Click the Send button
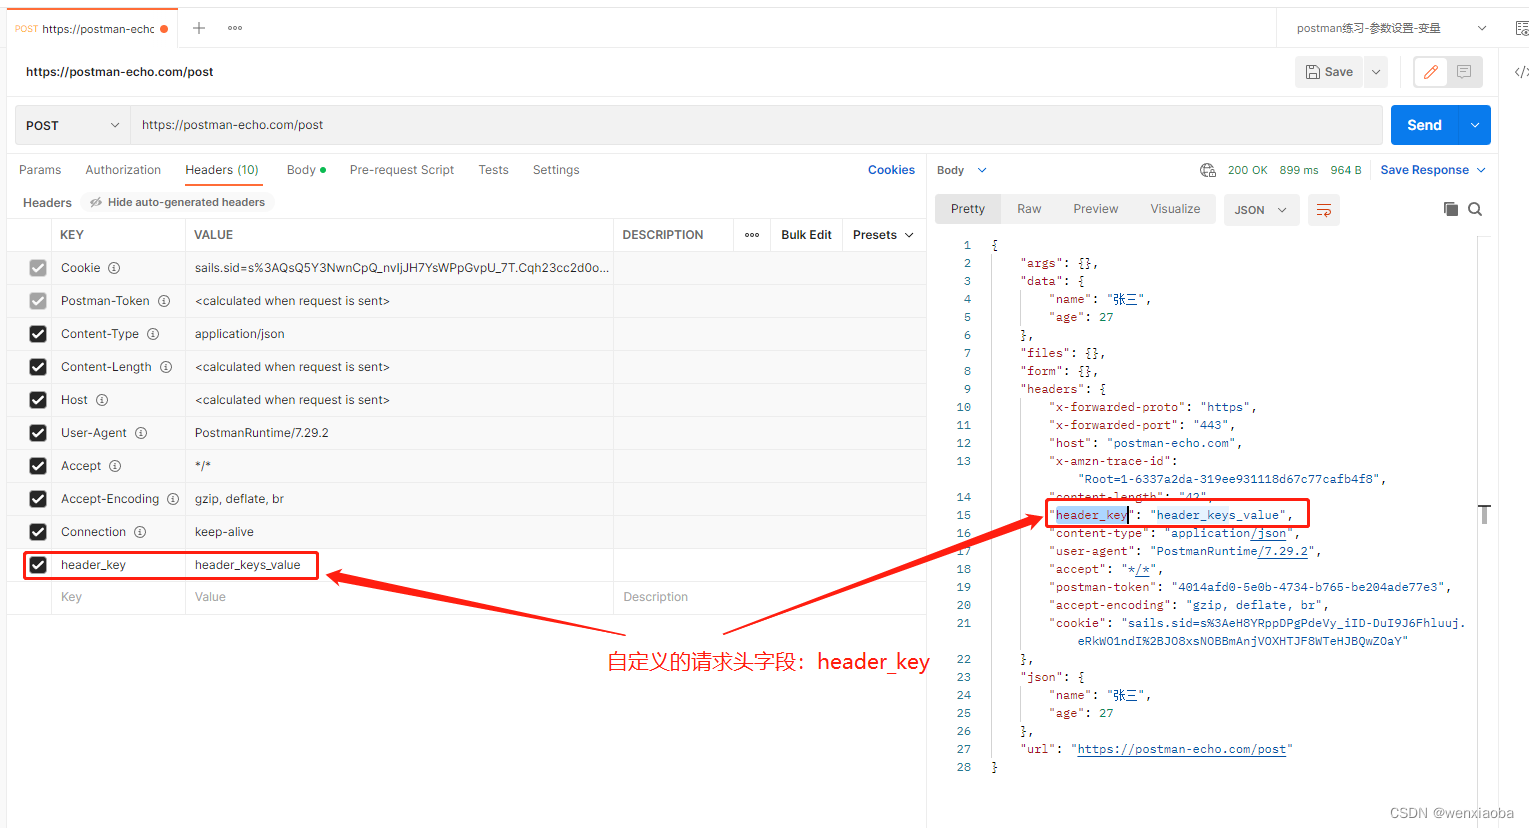 tap(1425, 125)
